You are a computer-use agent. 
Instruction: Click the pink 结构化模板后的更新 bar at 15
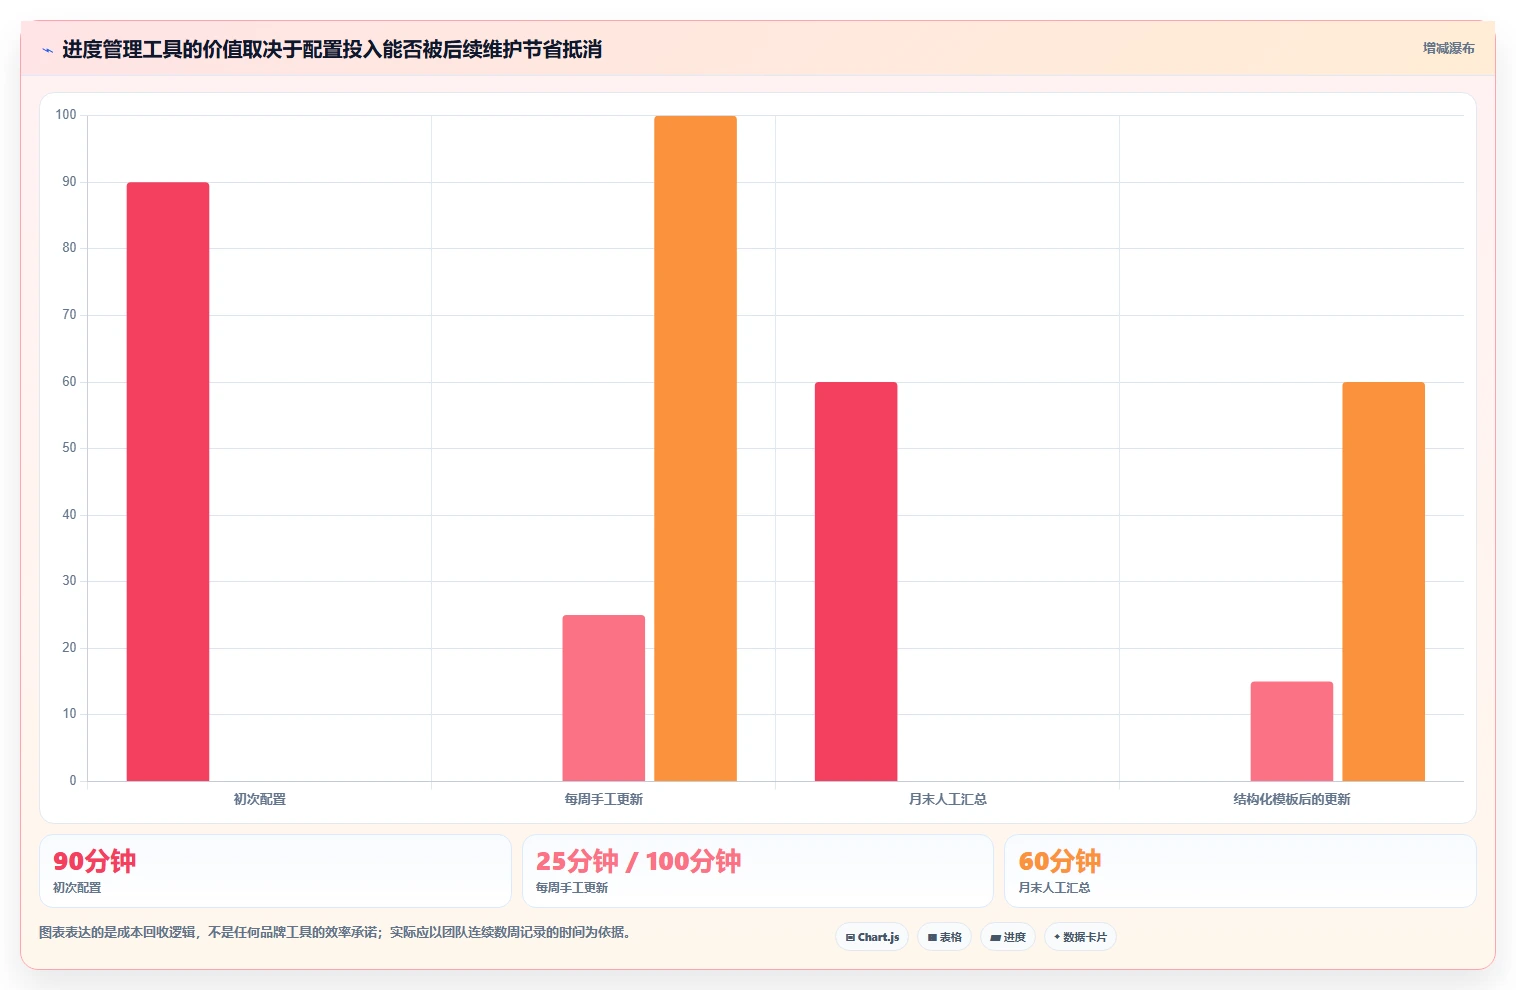pos(1292,731)
